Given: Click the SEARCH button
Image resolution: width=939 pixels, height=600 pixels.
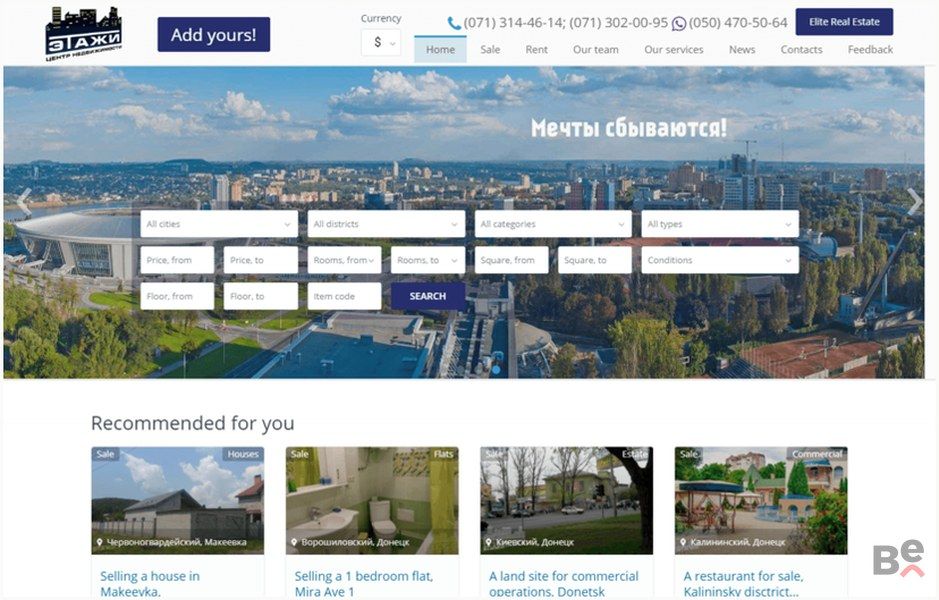Looking at the screenshot, I should 428,296.
